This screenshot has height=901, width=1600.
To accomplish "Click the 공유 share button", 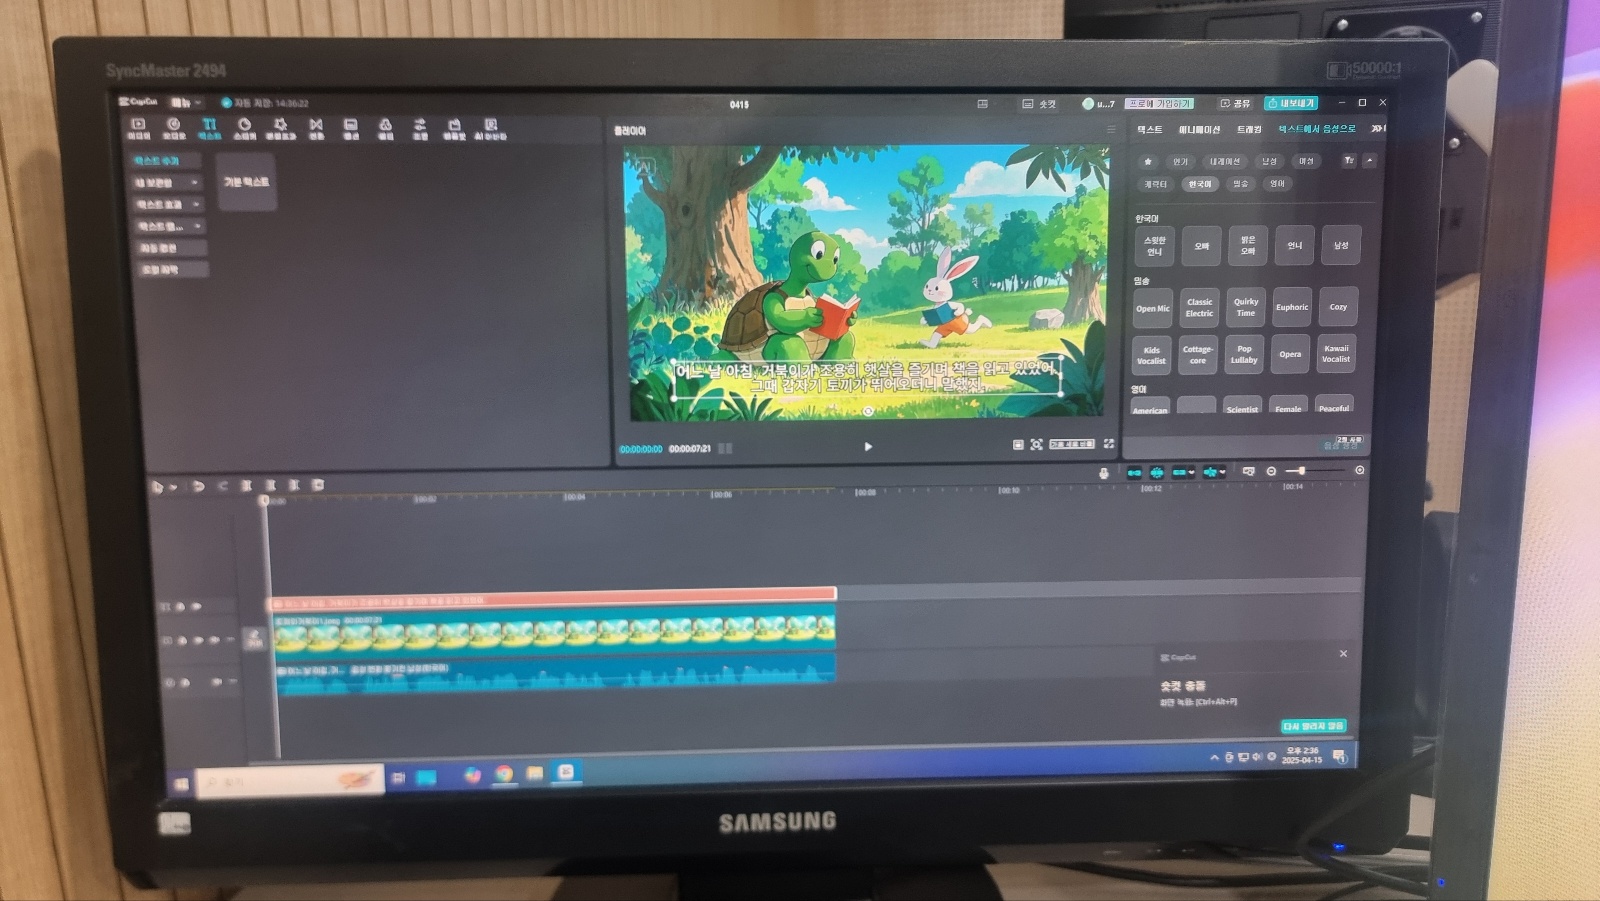I will pos(1236,103).
